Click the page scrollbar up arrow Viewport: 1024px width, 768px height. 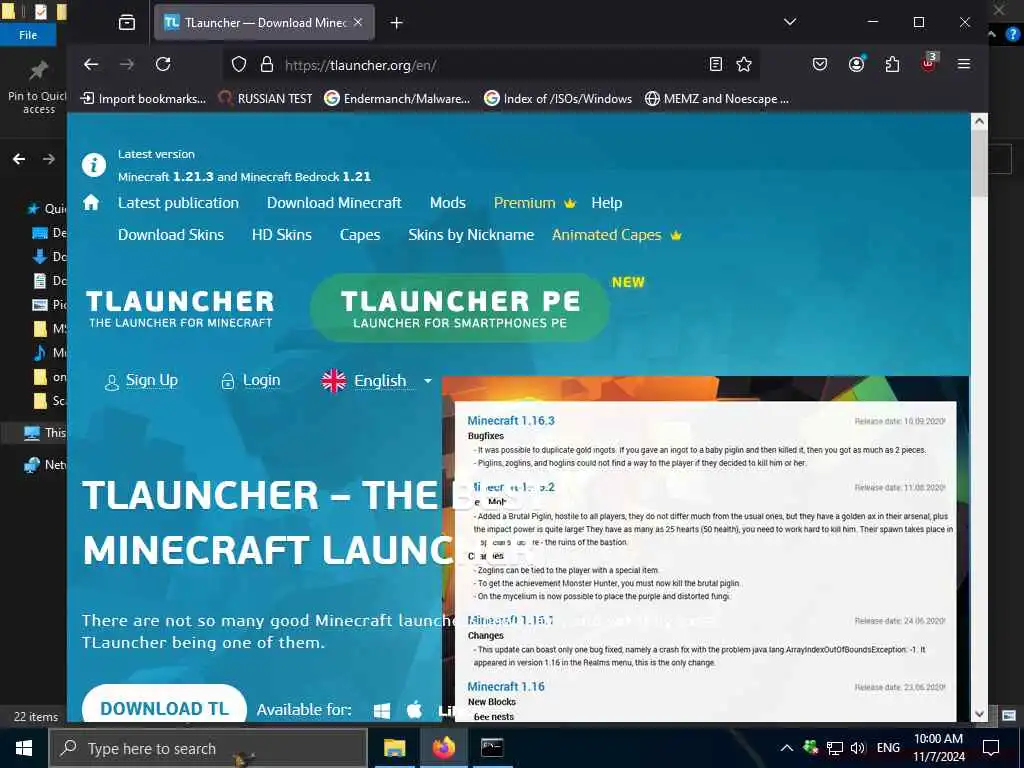(x=978, y=121)
